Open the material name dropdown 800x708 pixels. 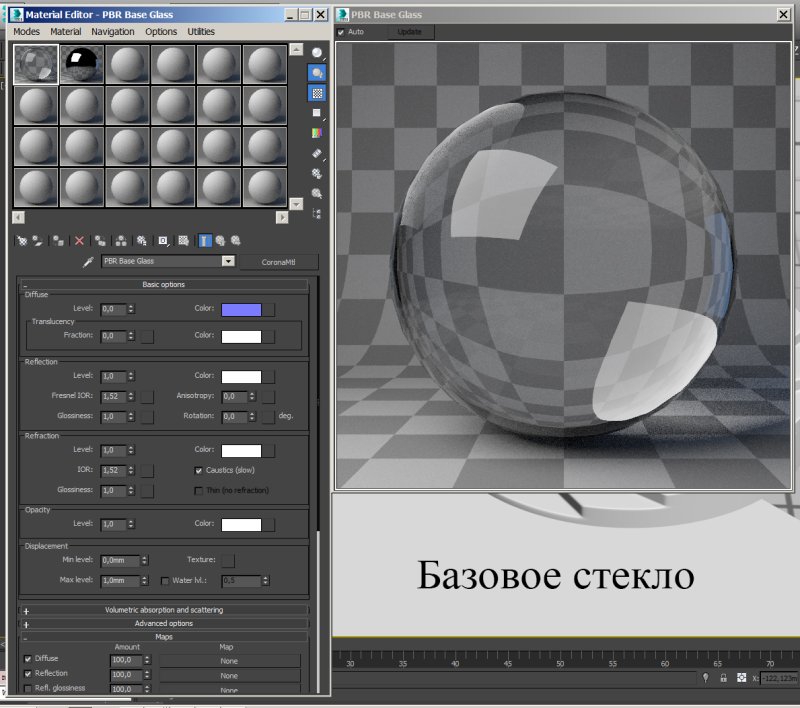point(228,261)
